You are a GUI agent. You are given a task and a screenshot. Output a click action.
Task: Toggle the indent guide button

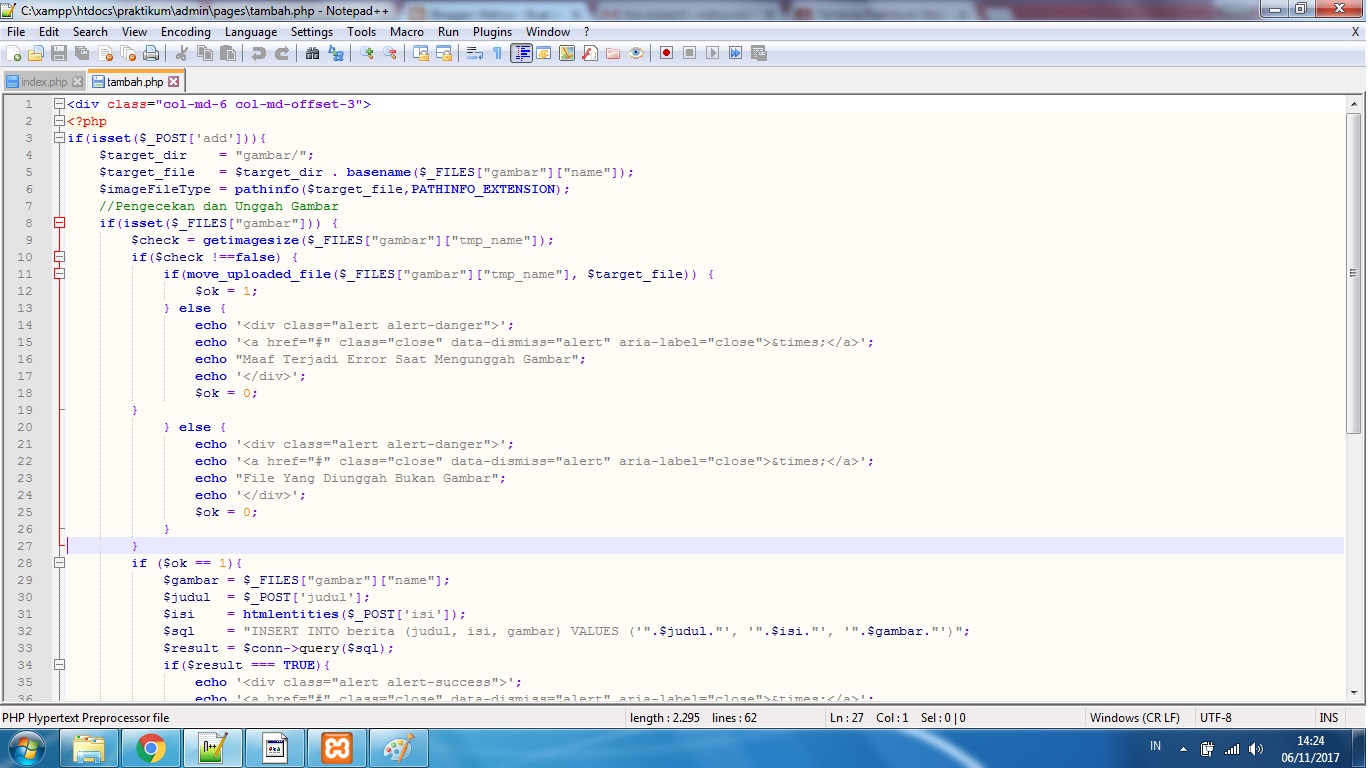click(x=522, y=53)
